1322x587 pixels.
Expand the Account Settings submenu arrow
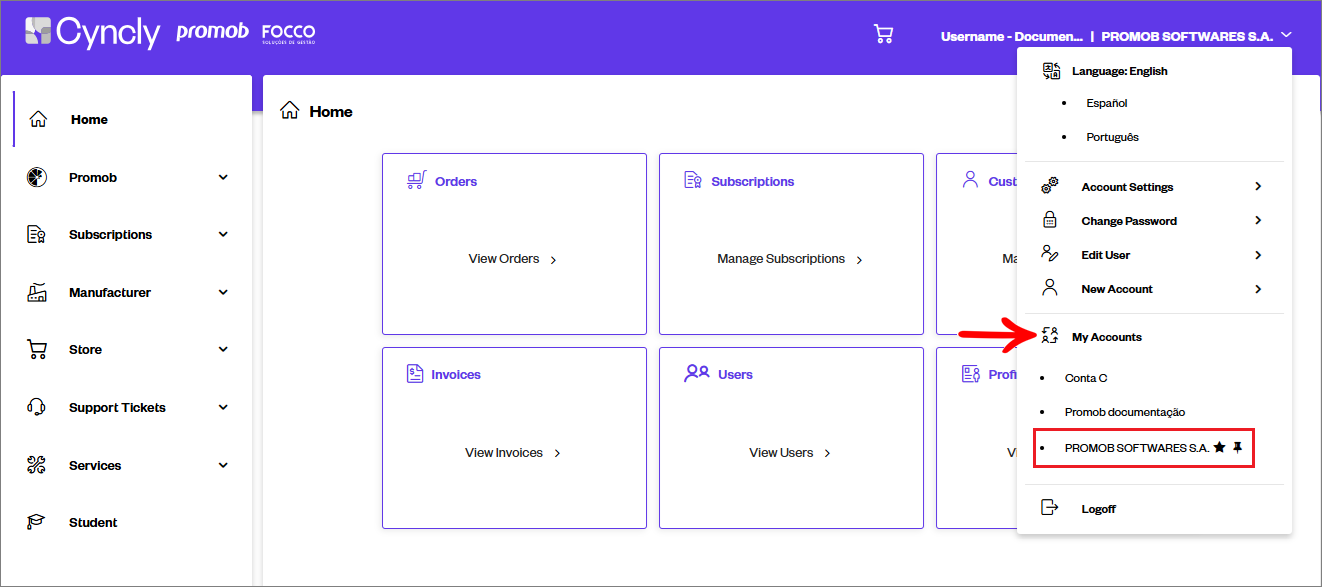point(1258,186)
